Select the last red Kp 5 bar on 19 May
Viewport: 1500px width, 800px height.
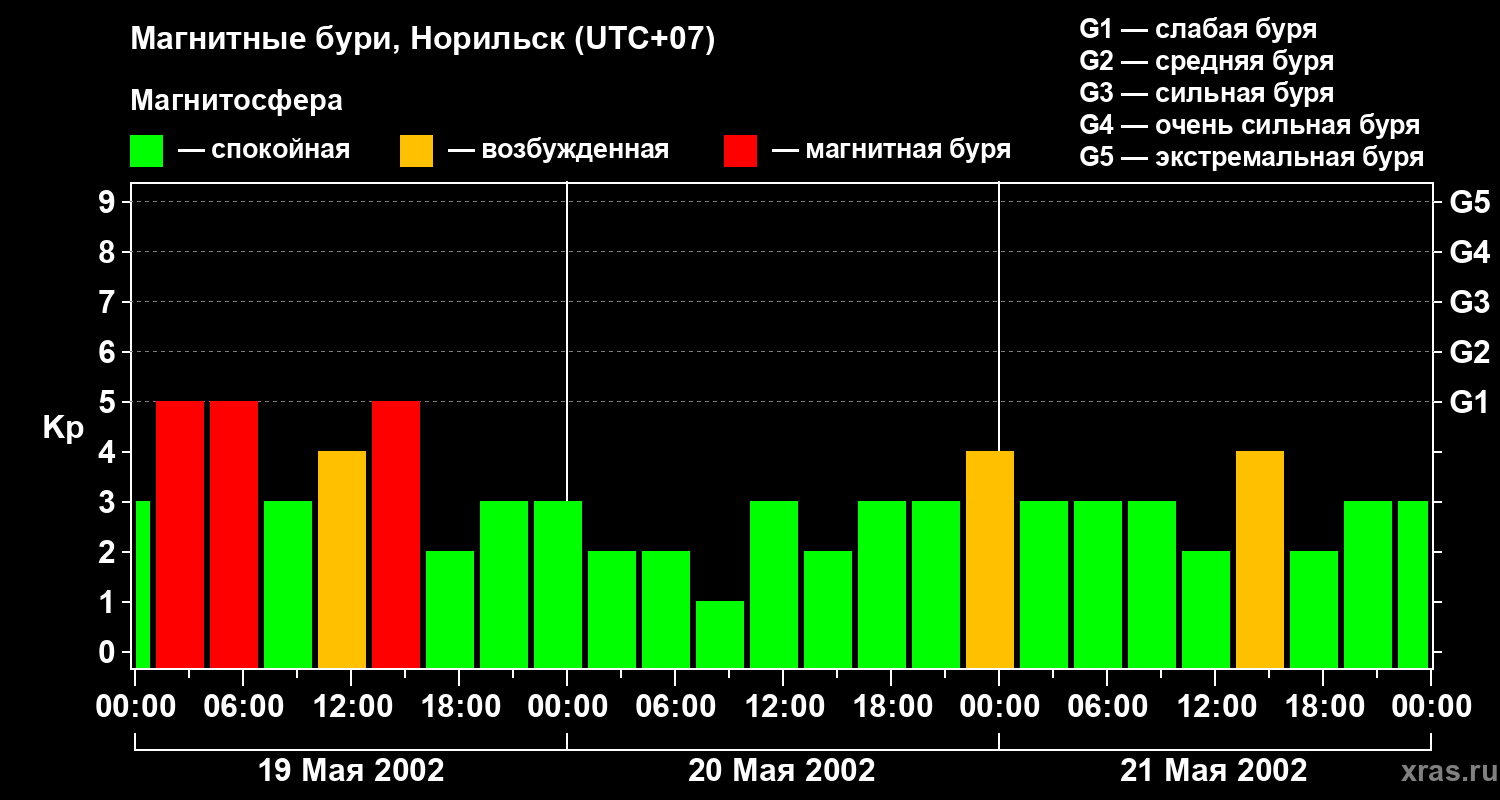point(396,535)
